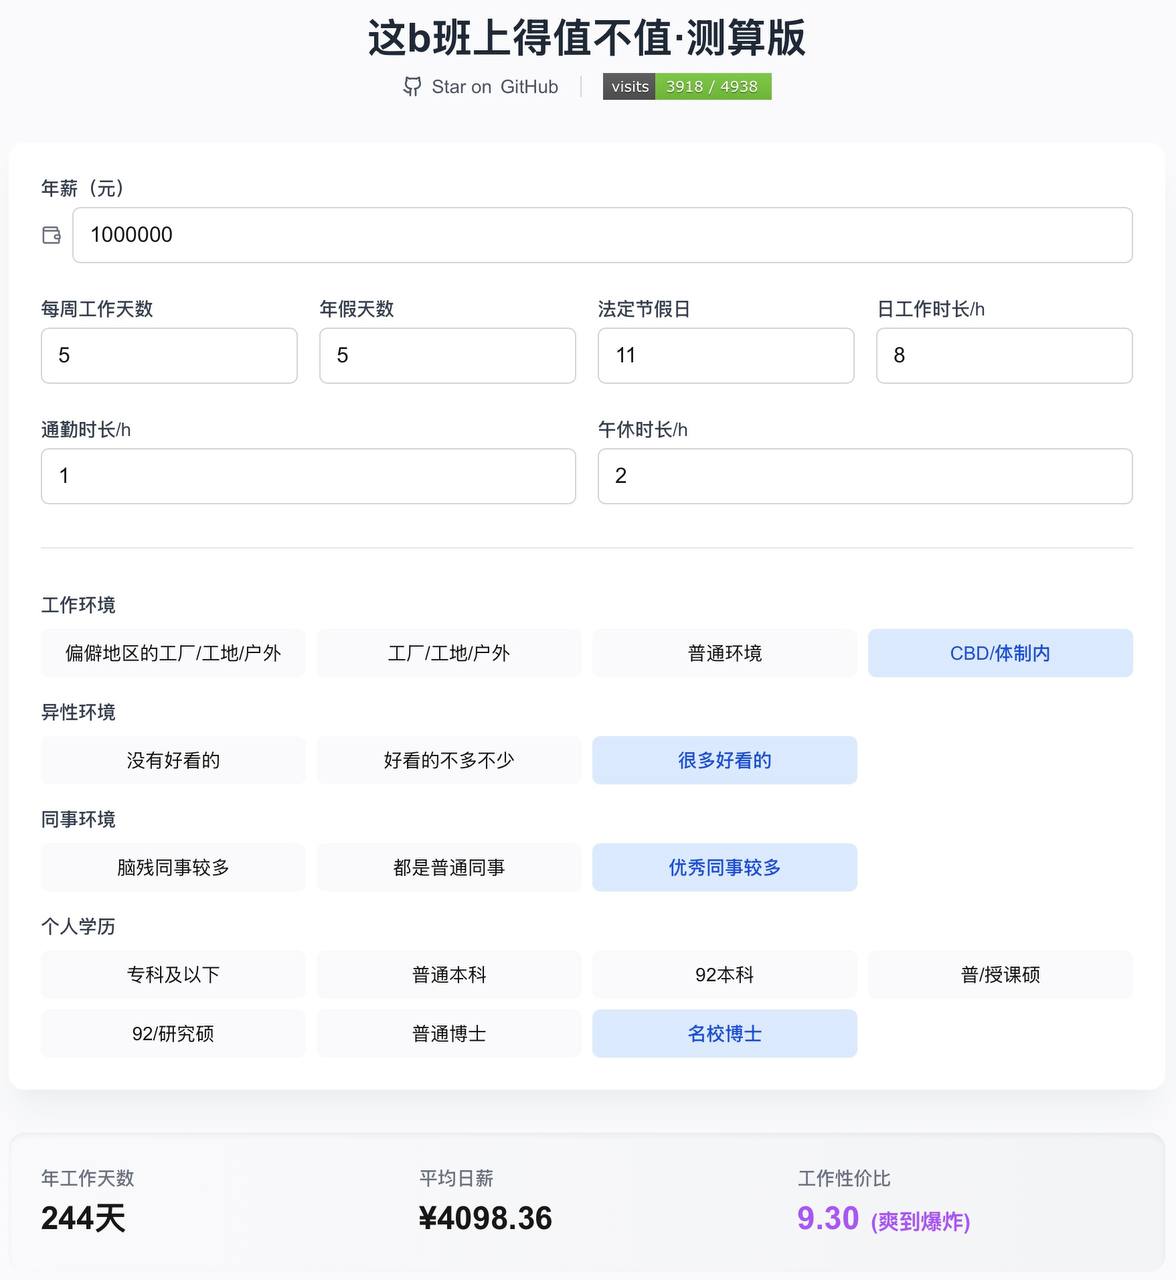
Task: Click the wallet icon beside annual salary
Action: 52,235
